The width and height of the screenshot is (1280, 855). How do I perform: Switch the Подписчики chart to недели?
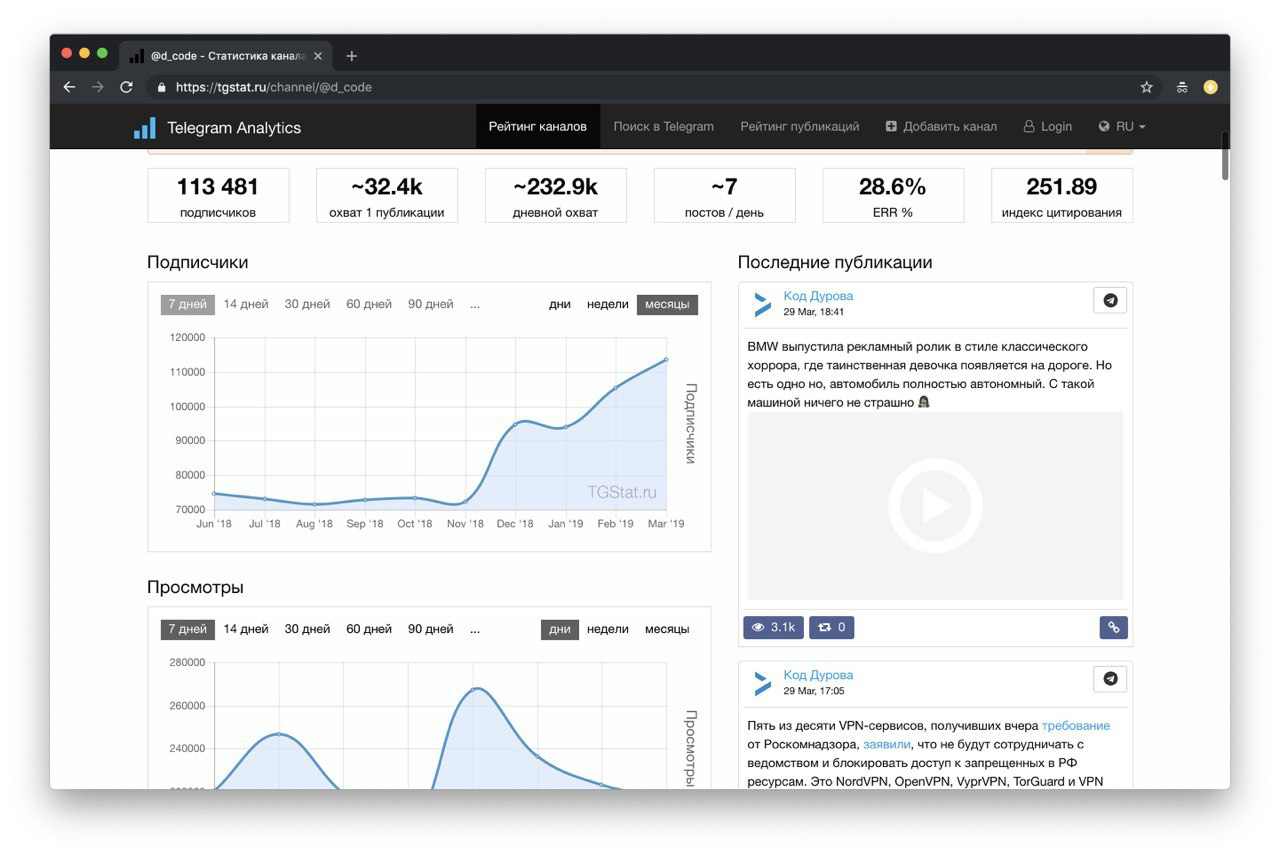pos(608,304)
